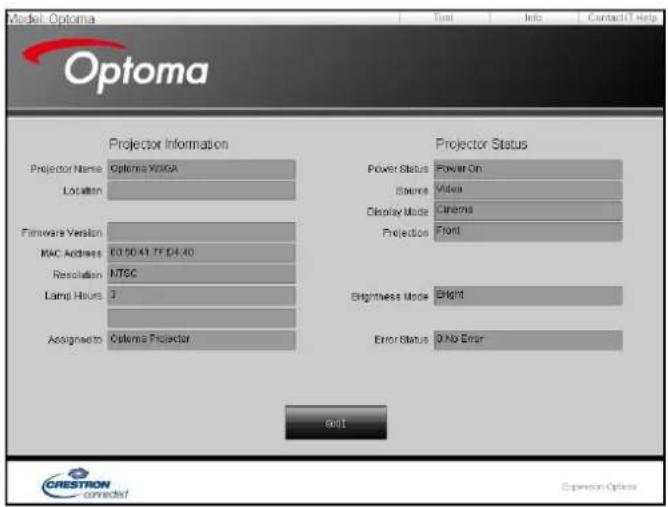Image resolution: width=668 pixels, height=507 pixels.
Task: Click the Projector Name field
Action: click(x=201, y=169)
